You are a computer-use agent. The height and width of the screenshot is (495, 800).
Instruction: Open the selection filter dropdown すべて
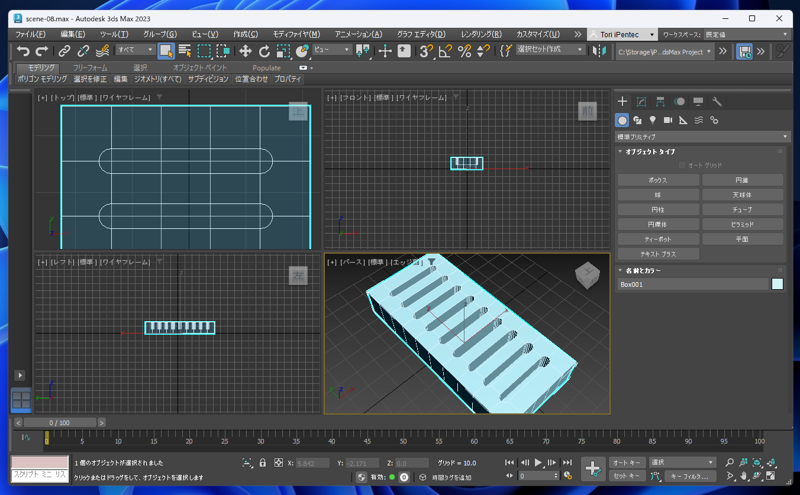click(135, 50)
